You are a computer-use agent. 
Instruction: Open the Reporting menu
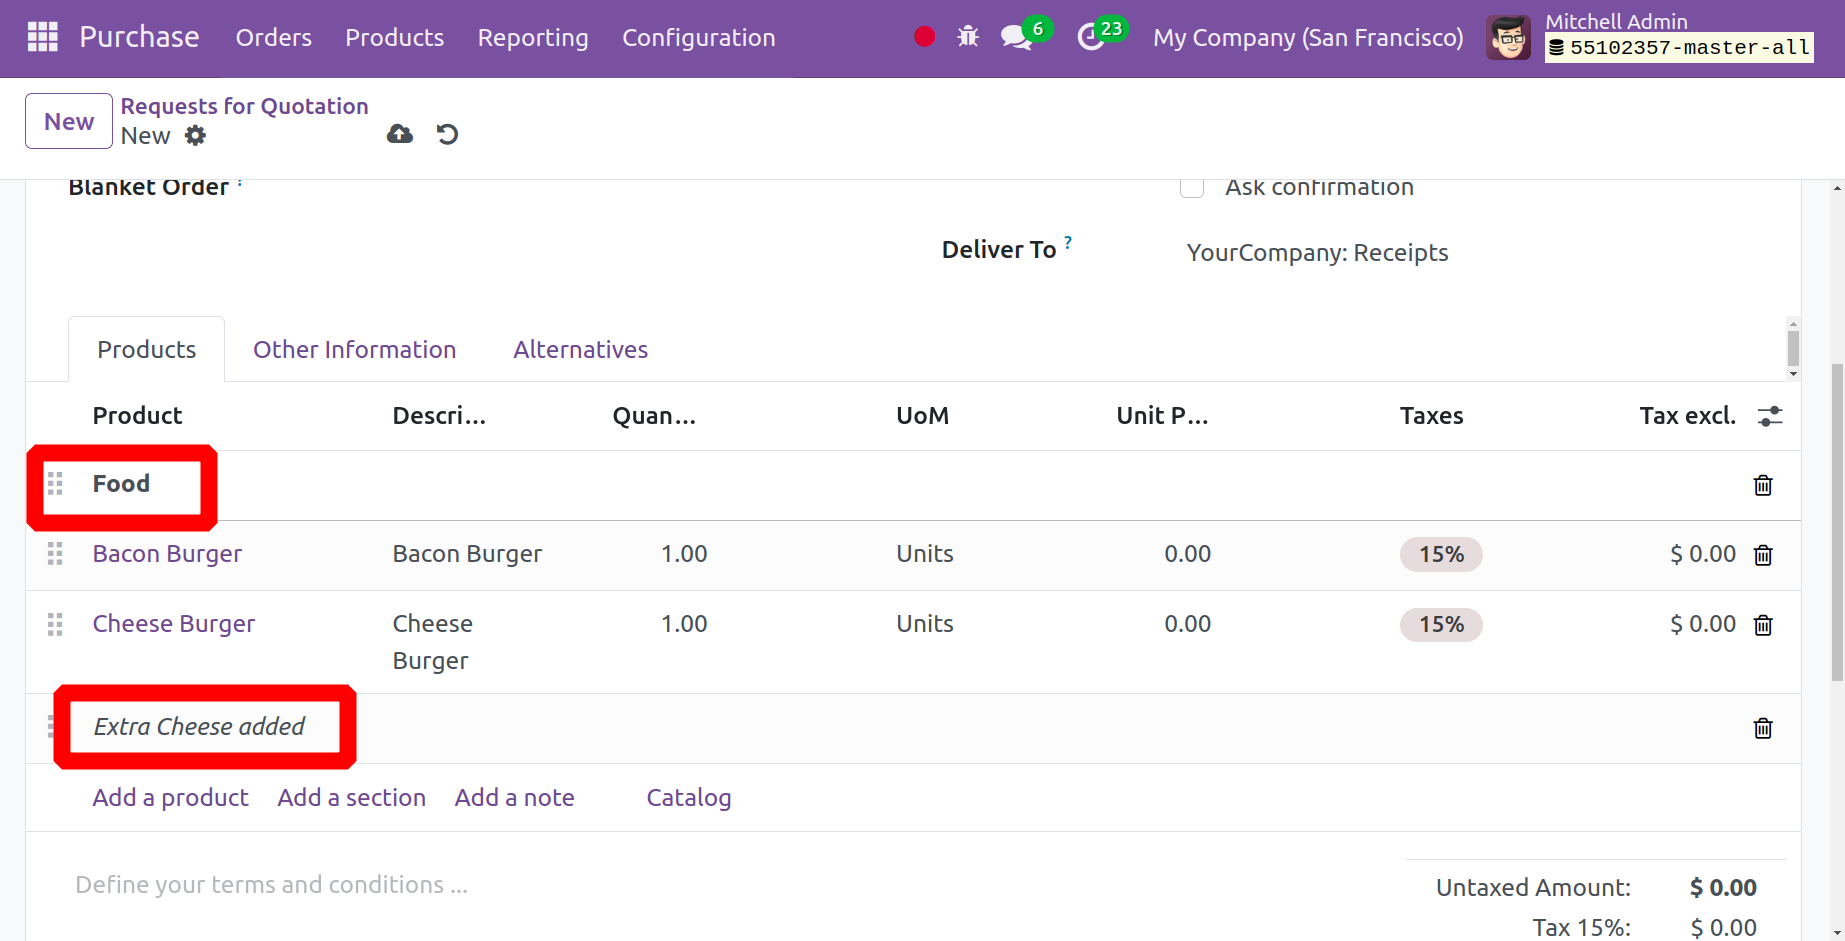(533, 38)
